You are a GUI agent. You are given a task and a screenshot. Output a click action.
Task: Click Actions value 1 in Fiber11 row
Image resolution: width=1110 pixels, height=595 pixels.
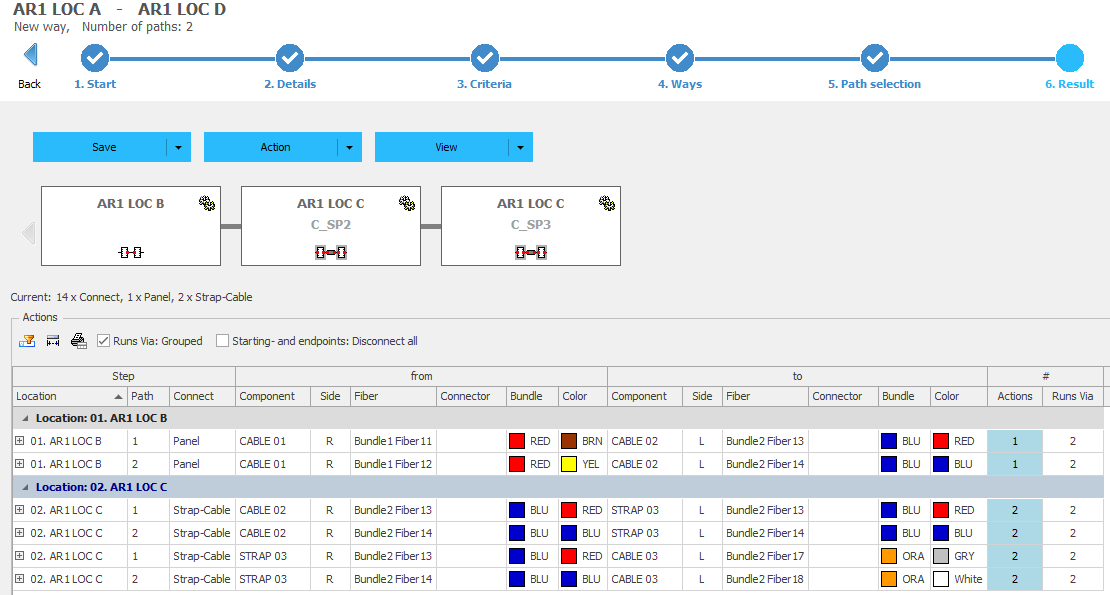(x=1014, y=441)
